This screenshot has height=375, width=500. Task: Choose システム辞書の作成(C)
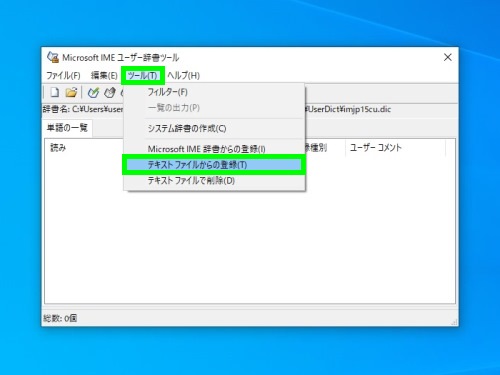tap(214, 128)
